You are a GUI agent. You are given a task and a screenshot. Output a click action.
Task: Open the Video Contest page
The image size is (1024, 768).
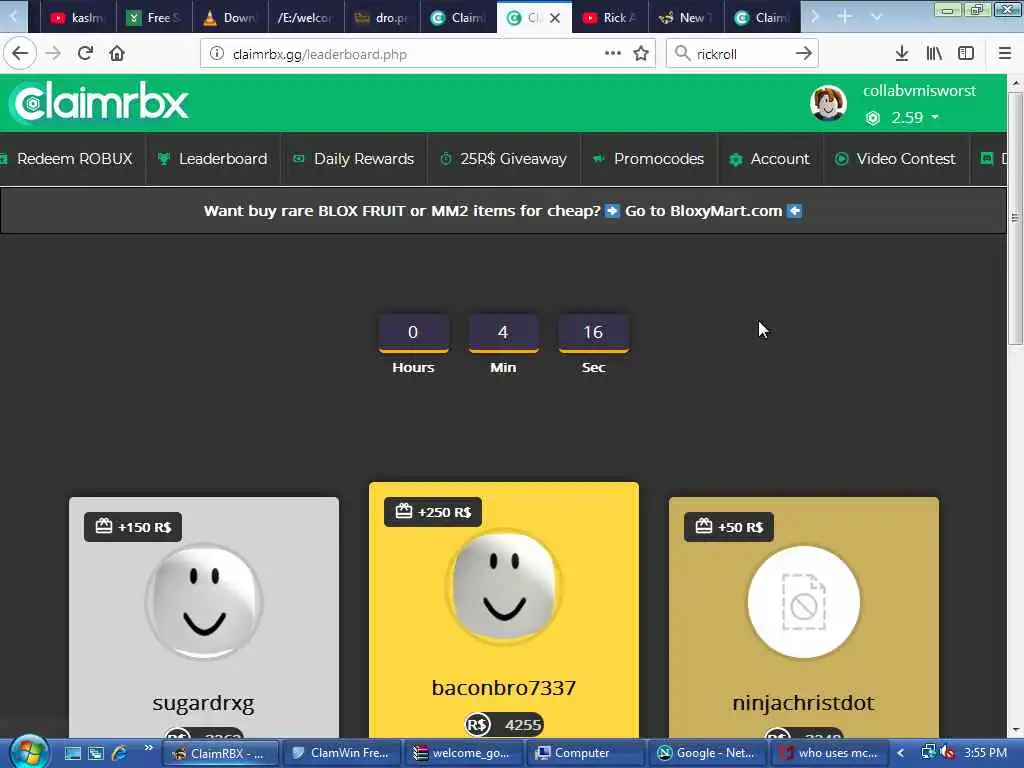[895, 159]
